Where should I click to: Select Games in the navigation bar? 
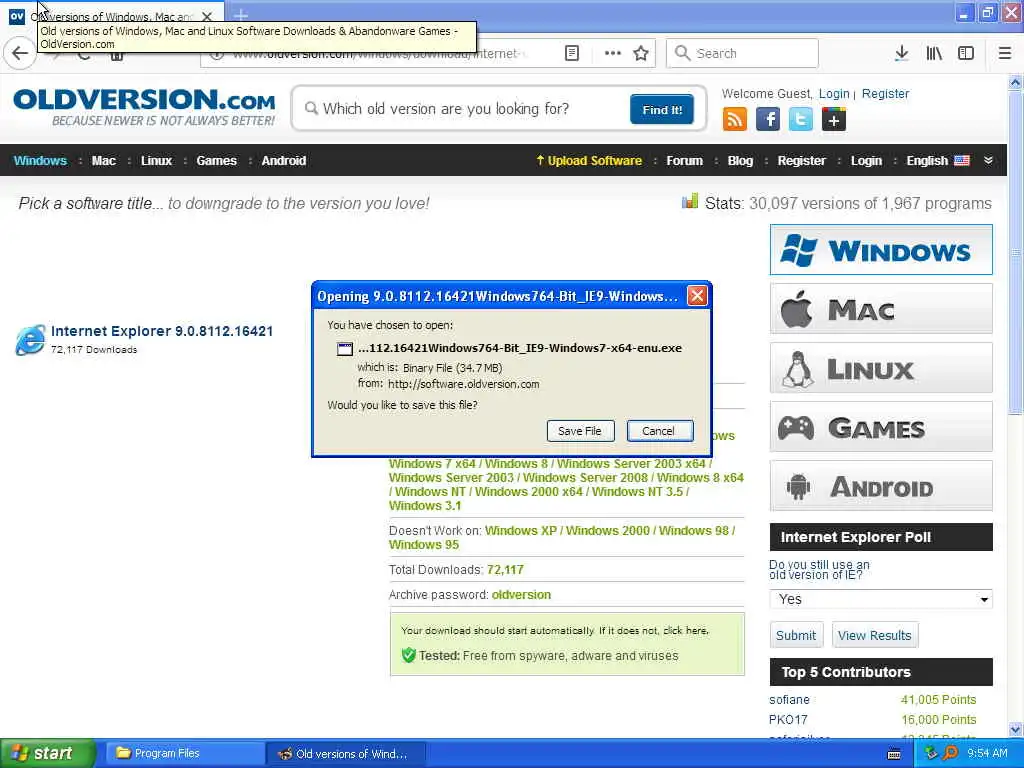216,161
